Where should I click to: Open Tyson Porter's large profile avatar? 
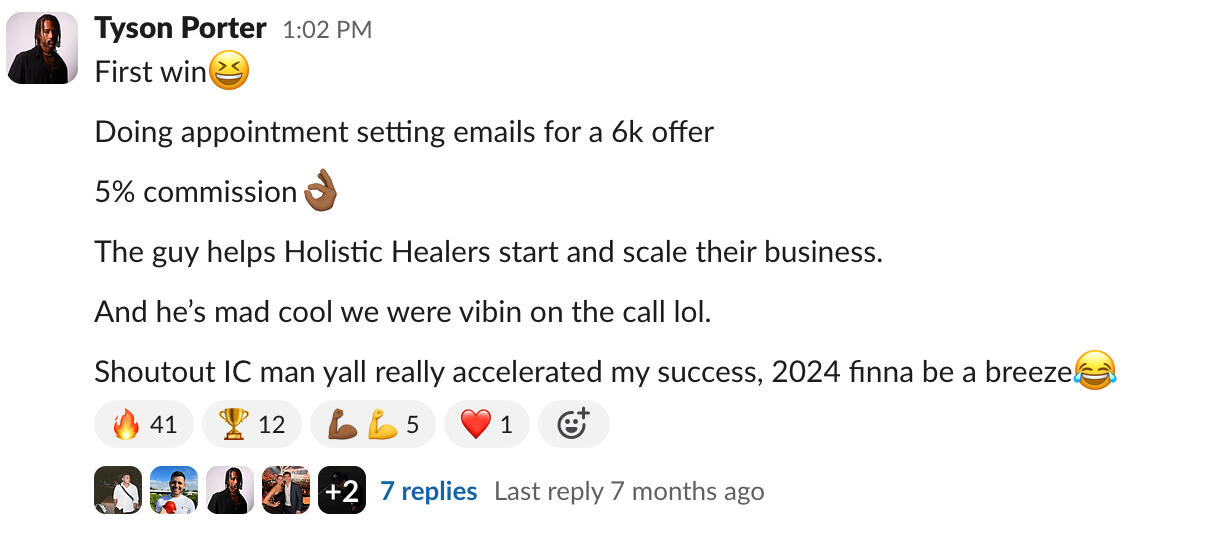pyautogui.click(x=43, y=48)
